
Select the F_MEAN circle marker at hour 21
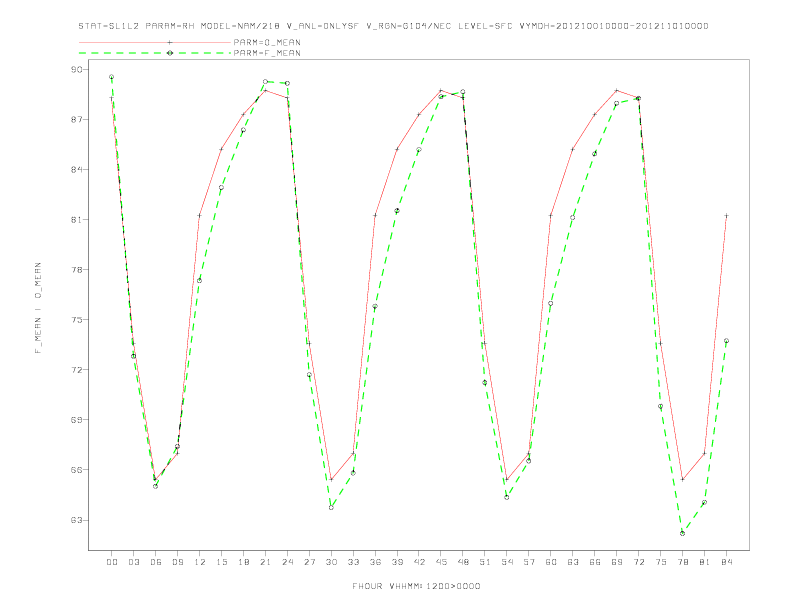[x=265, y=81]
